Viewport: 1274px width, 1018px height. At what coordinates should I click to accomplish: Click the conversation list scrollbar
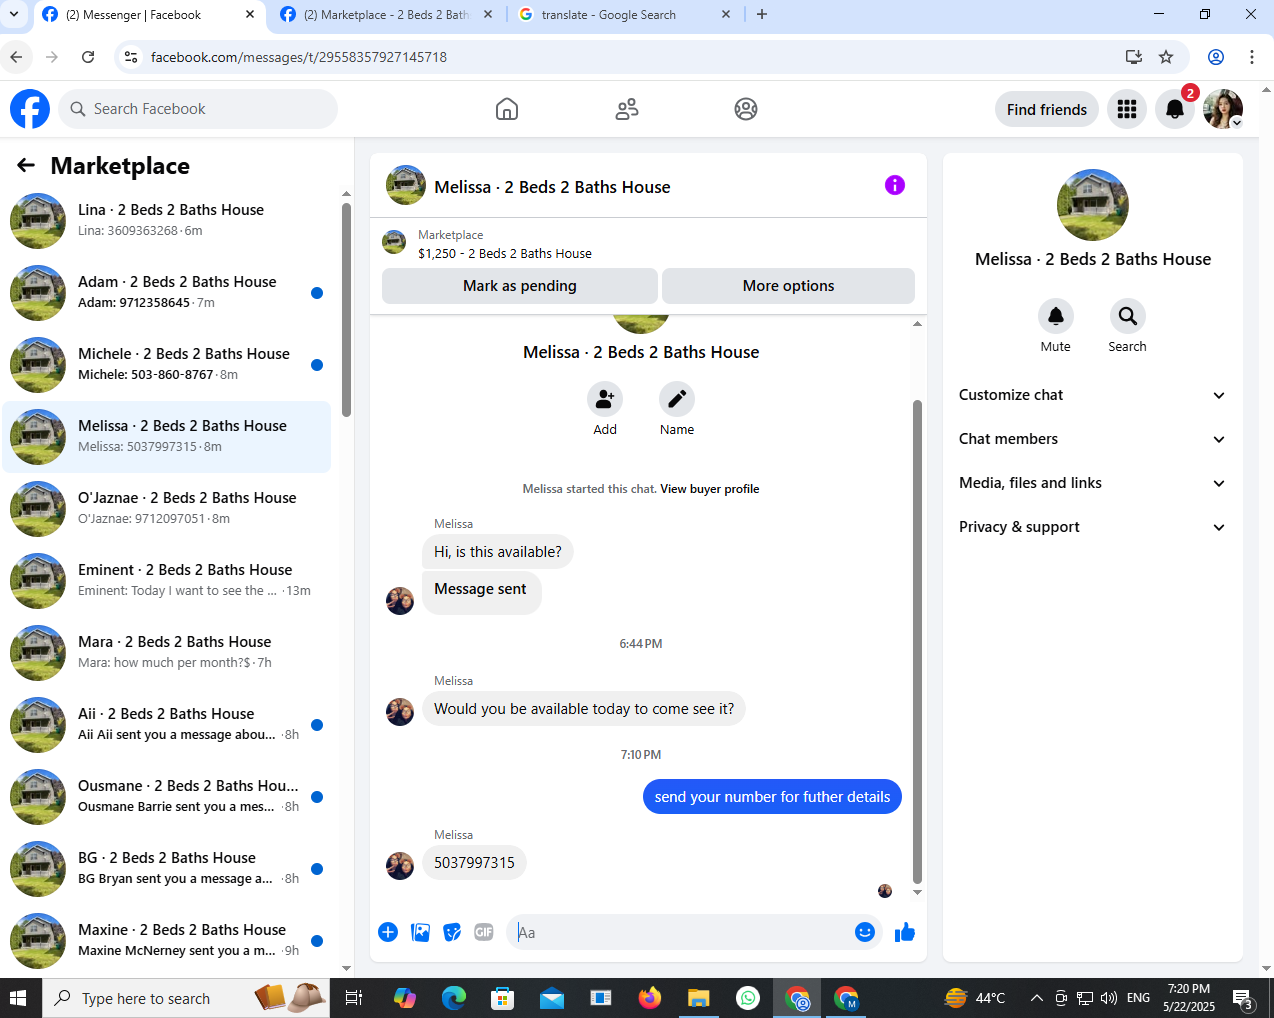(x=346, y=310)
